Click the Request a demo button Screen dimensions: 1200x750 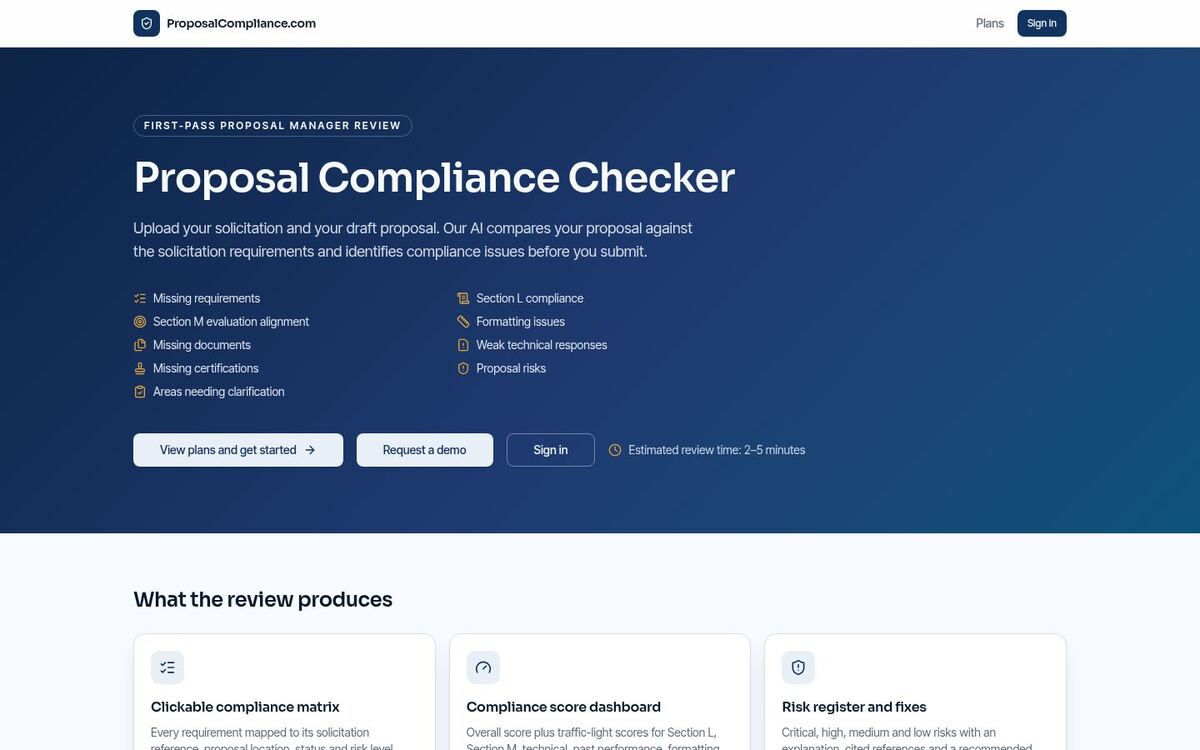tap(425, 450)
